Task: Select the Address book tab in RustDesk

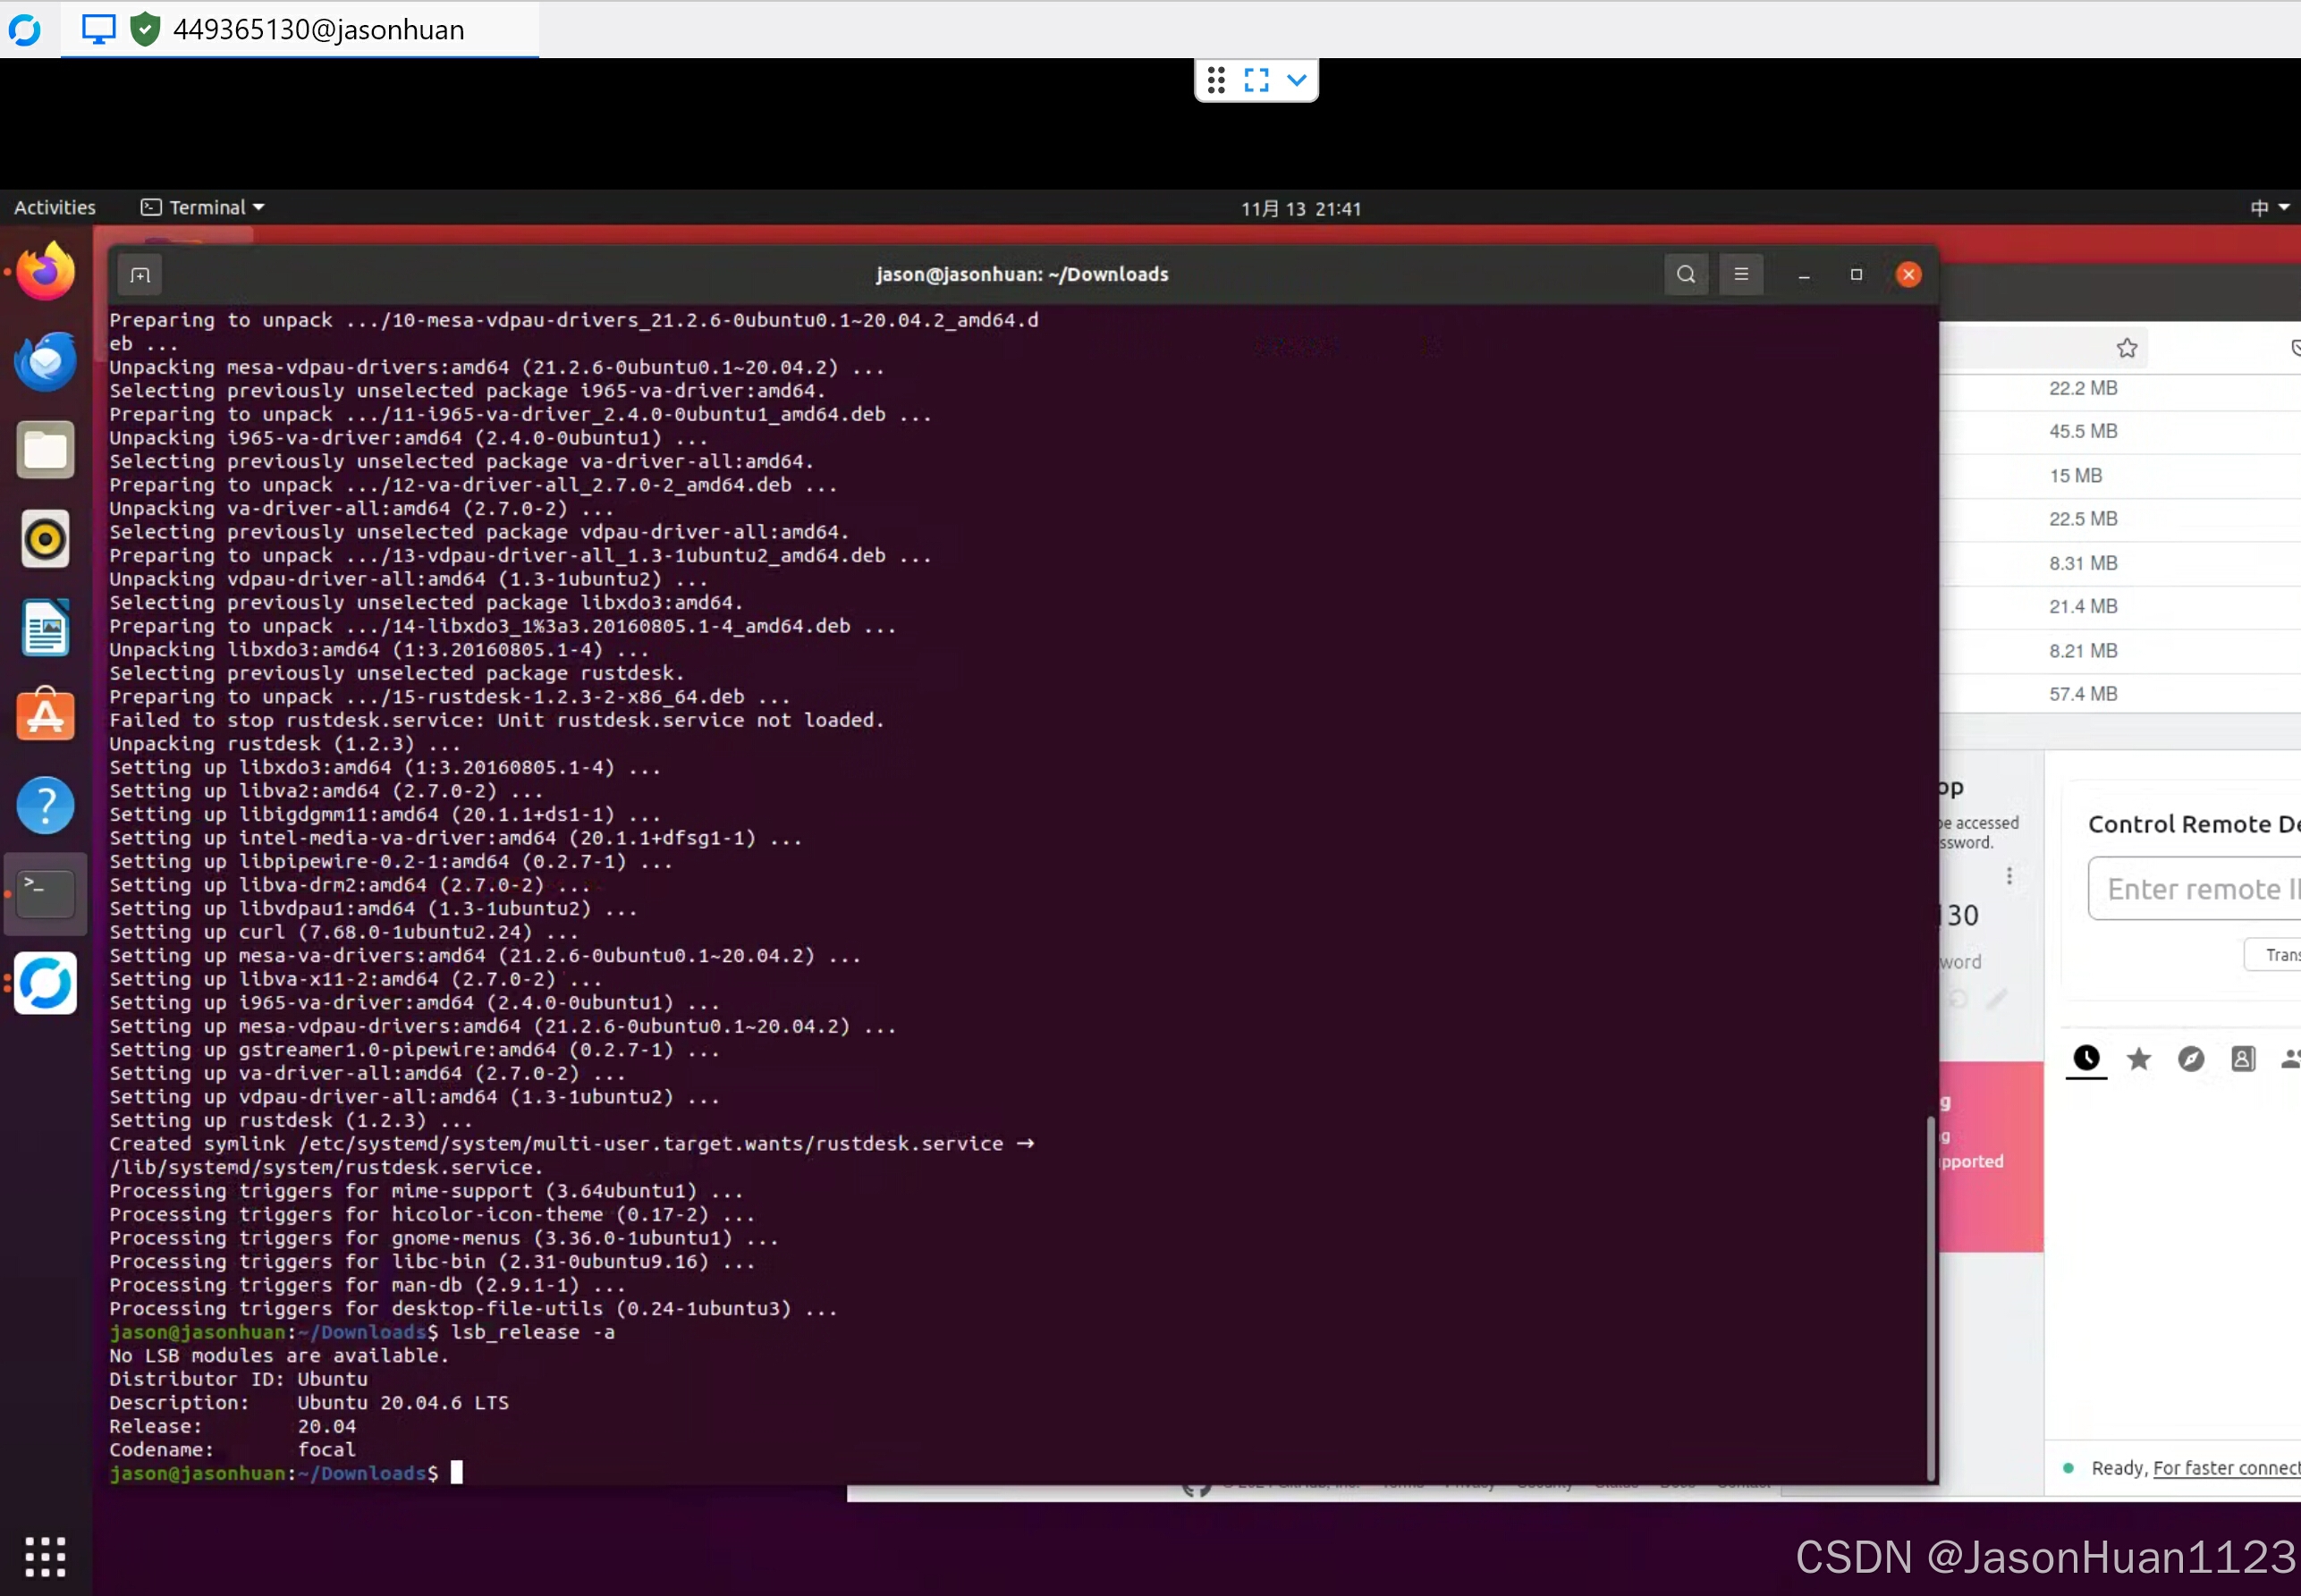Action: click(x=2243, y=1058)
